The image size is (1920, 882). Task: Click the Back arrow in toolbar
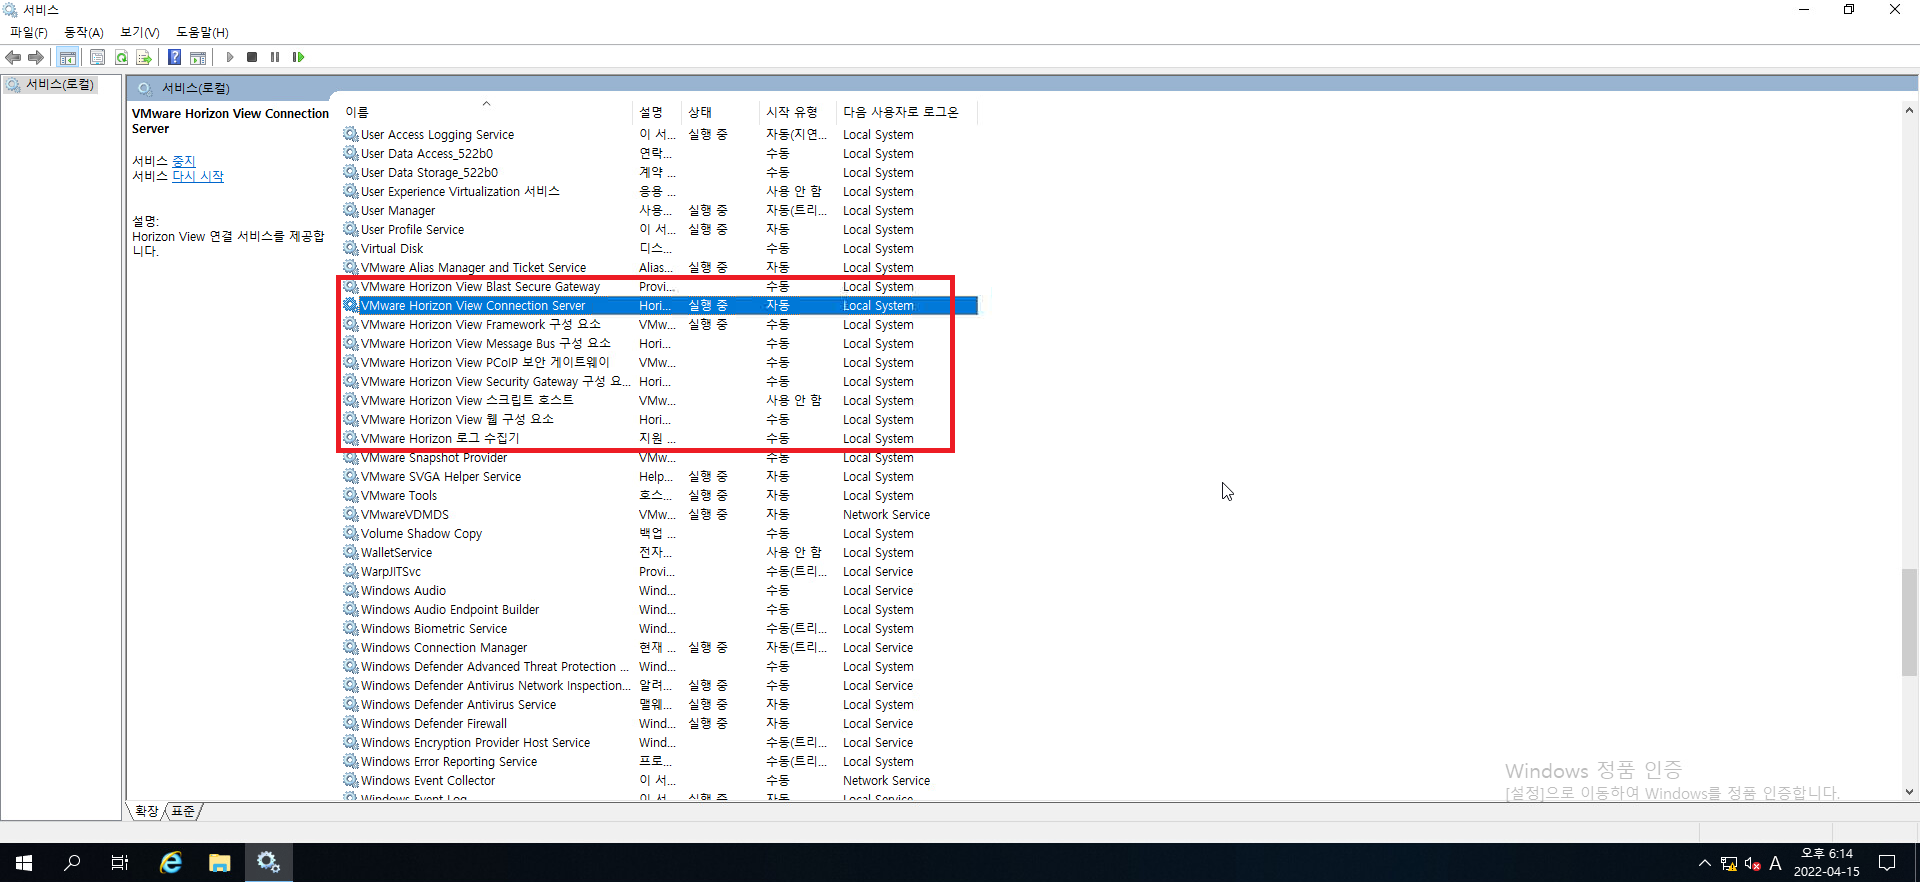click(13, 57)
